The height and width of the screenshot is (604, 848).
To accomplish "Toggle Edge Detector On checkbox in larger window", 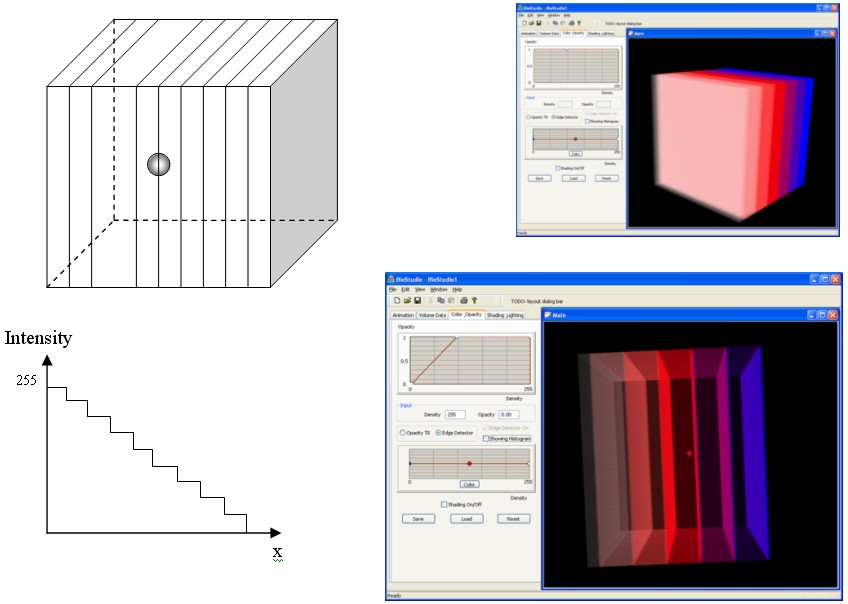I will tap(486, 428).
